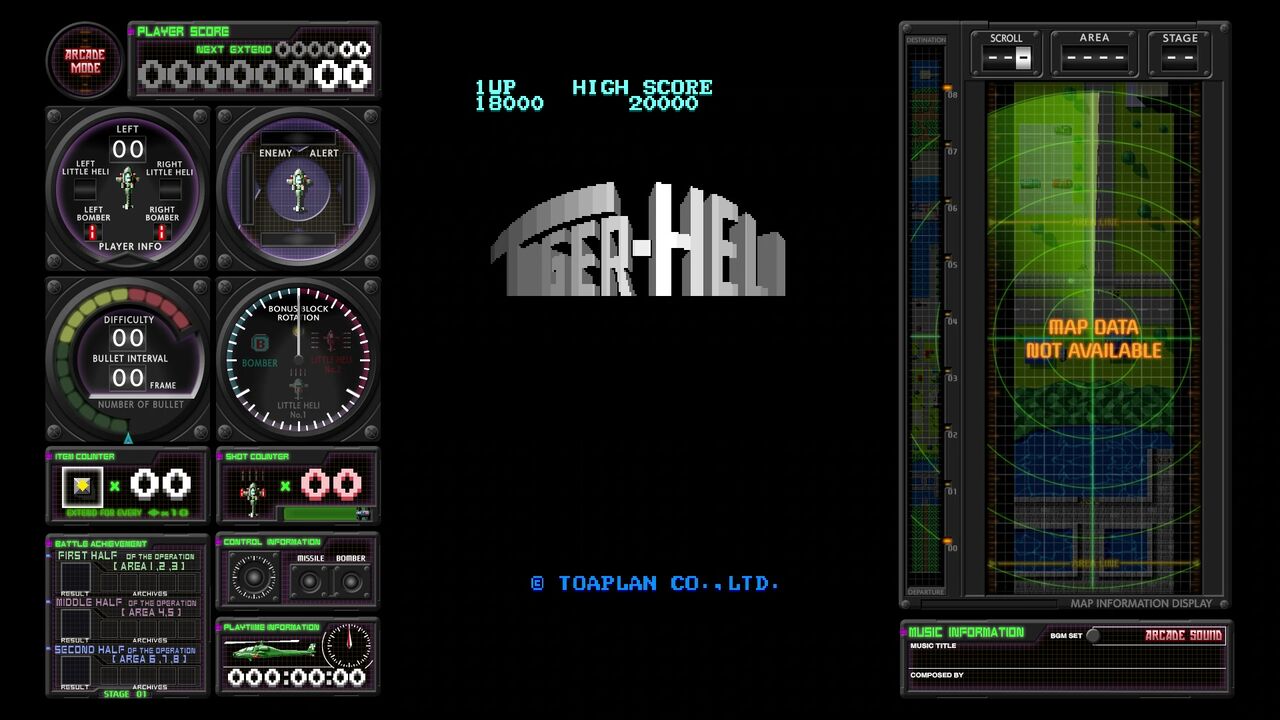This screenshot has height=720, width=1280.
Task: Click the Composed By field
Action: click(1066, 682)
